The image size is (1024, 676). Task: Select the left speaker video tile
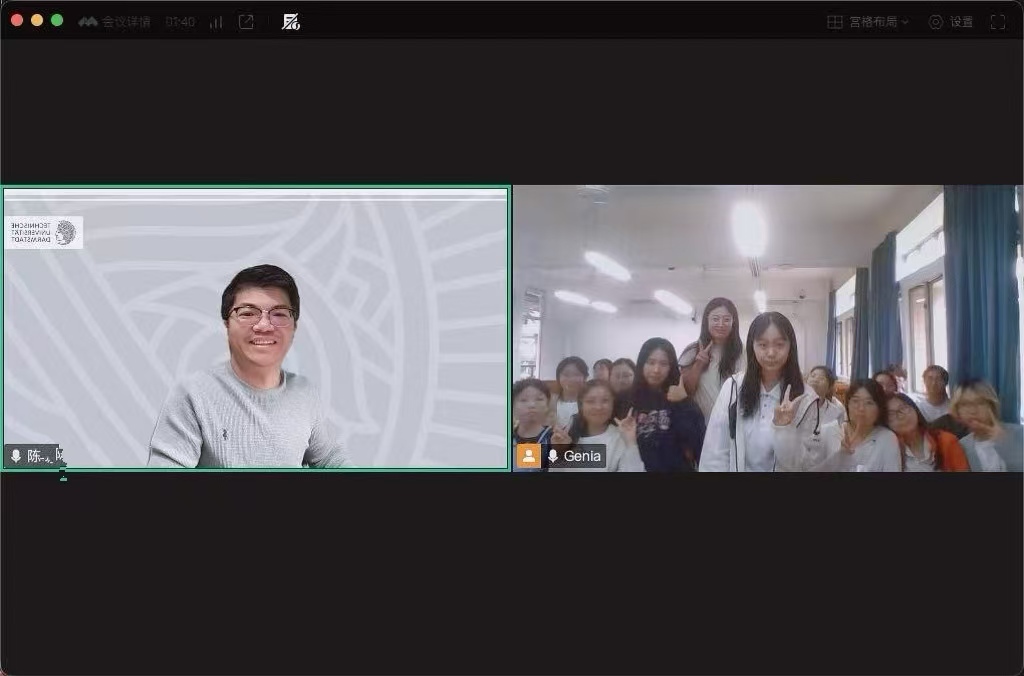pos(256,327)
